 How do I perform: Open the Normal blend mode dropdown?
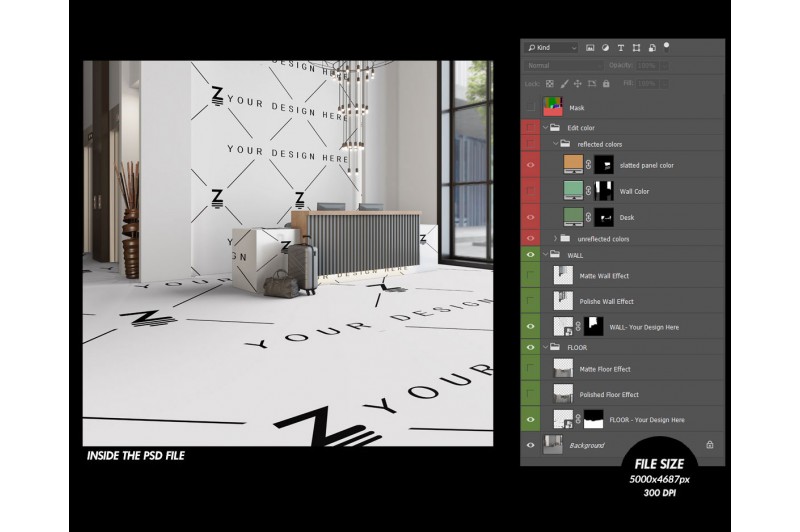click(x=564, y=65)
